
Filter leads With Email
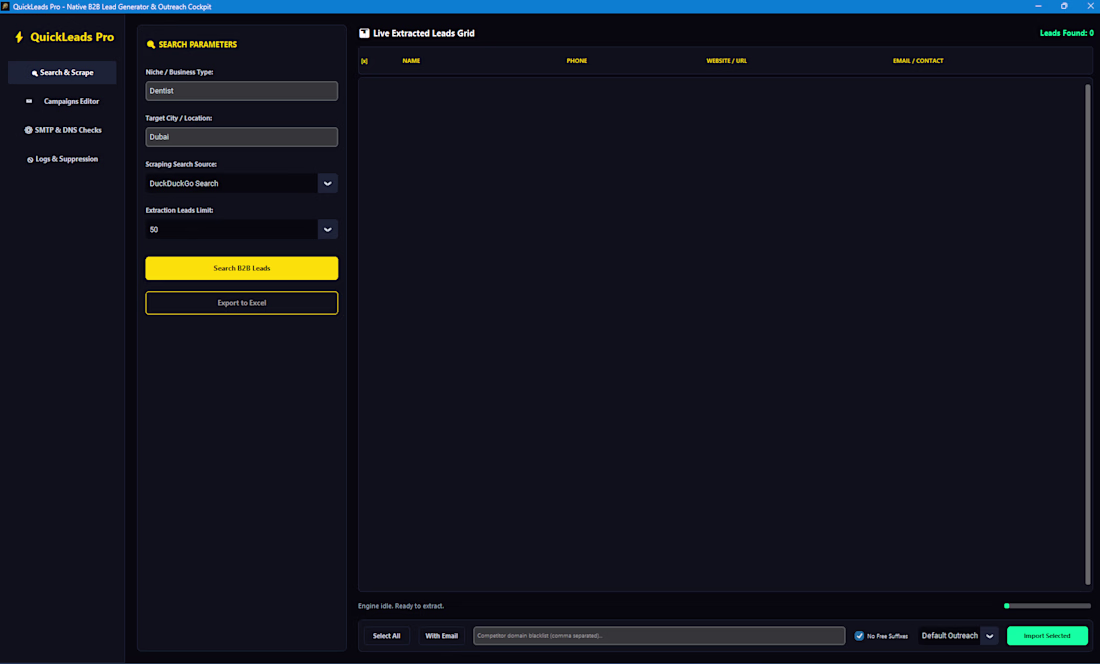441,636
